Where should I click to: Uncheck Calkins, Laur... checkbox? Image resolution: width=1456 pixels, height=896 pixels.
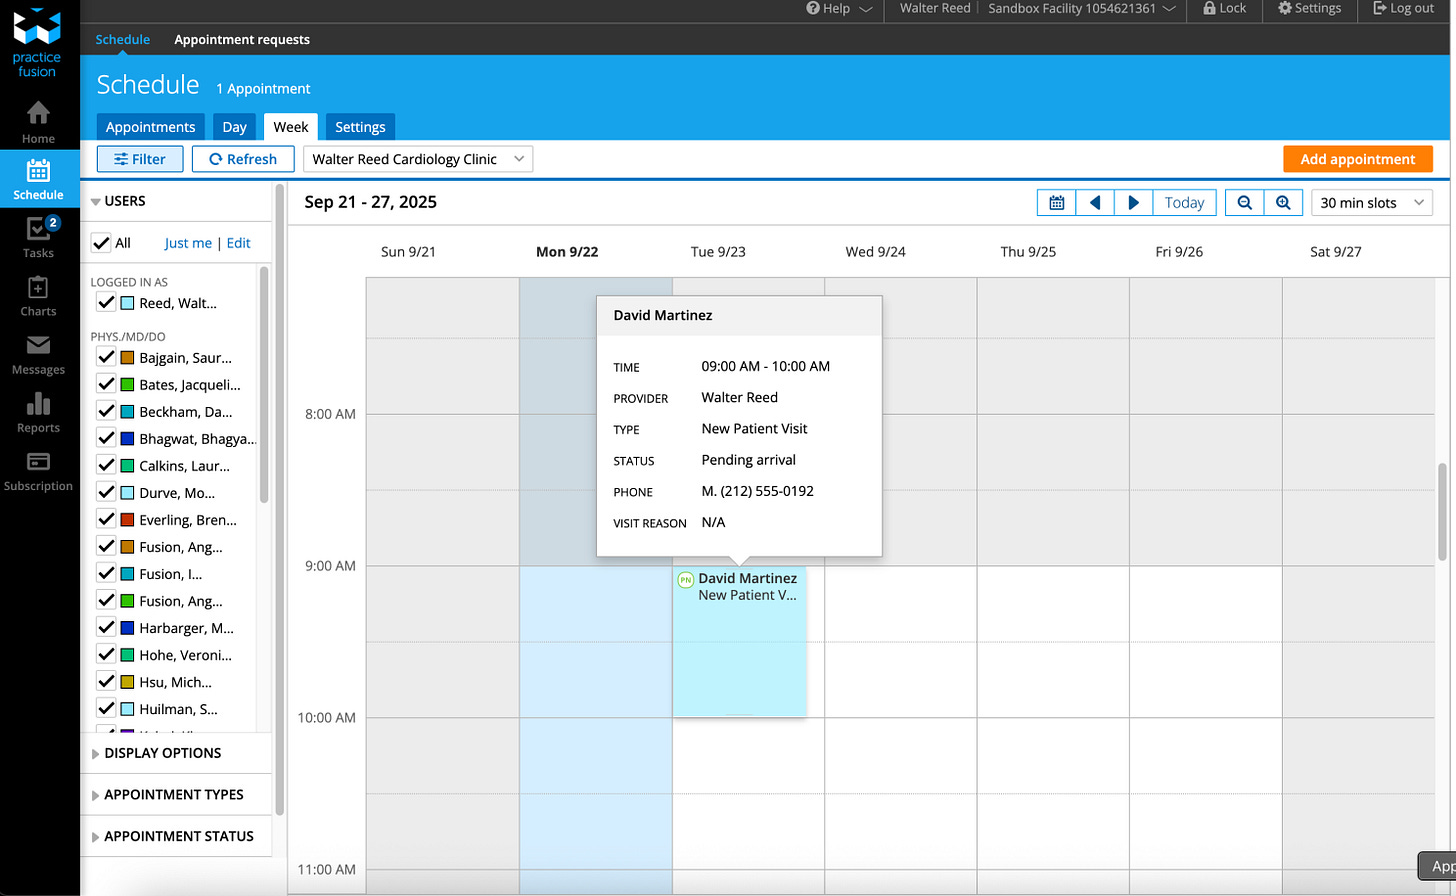[x=106, y=465]
